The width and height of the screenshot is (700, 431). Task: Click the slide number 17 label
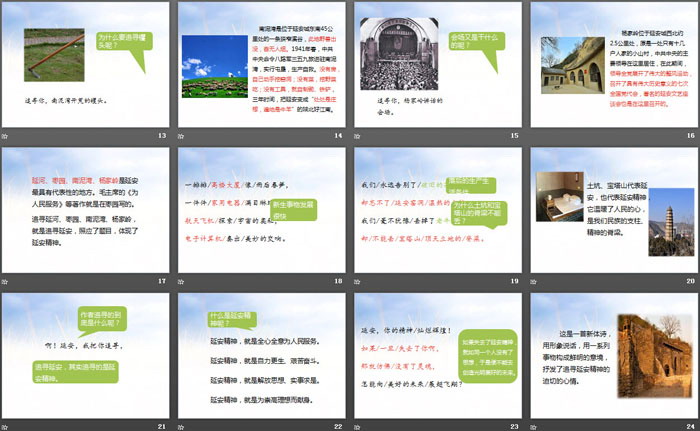tap(162, 281)
